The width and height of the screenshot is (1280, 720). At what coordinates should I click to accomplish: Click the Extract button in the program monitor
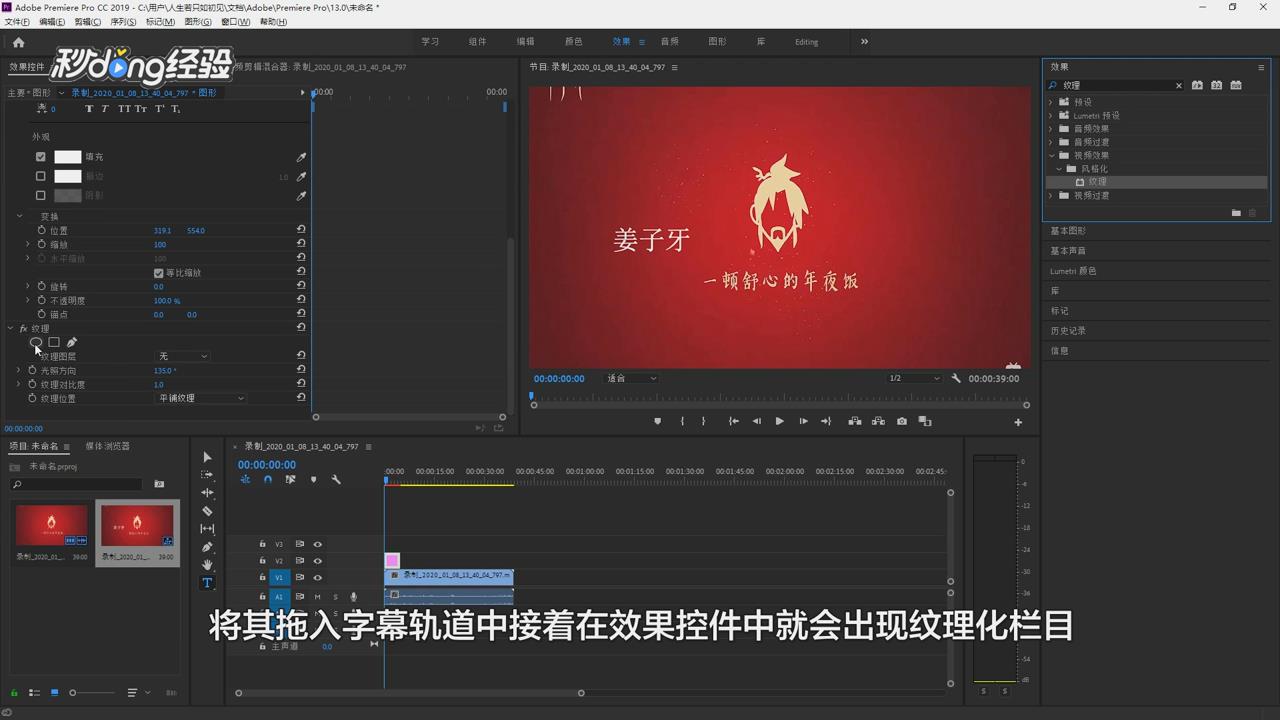[x=878, y=421]
